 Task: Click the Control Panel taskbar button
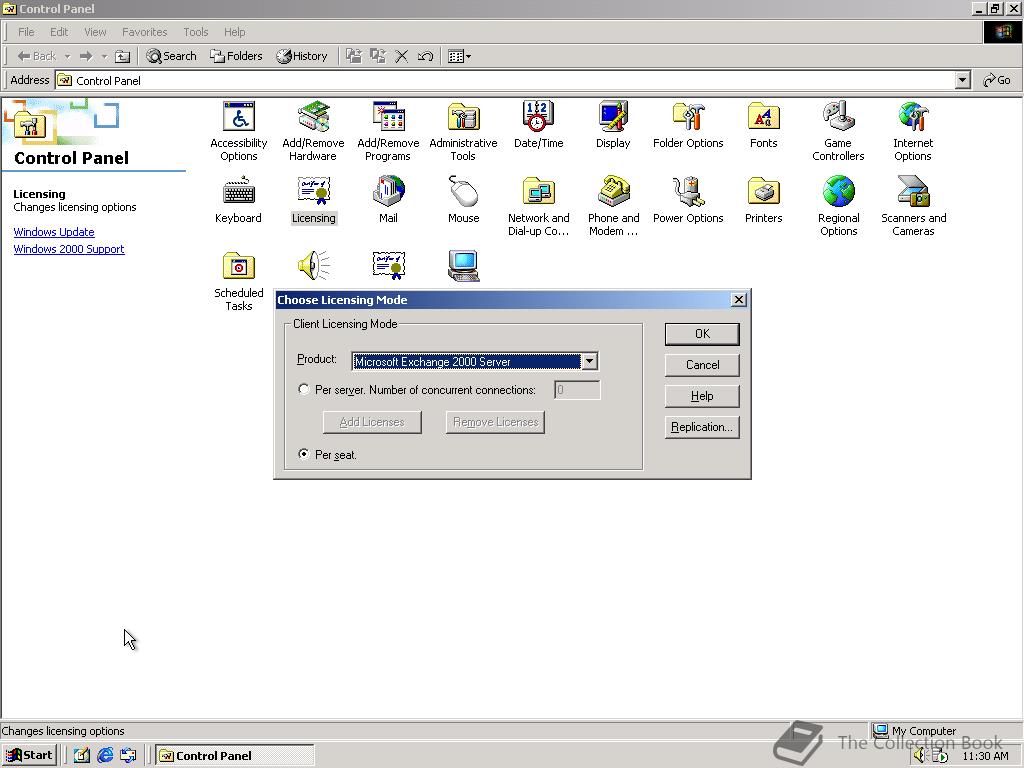click(234, 756)
